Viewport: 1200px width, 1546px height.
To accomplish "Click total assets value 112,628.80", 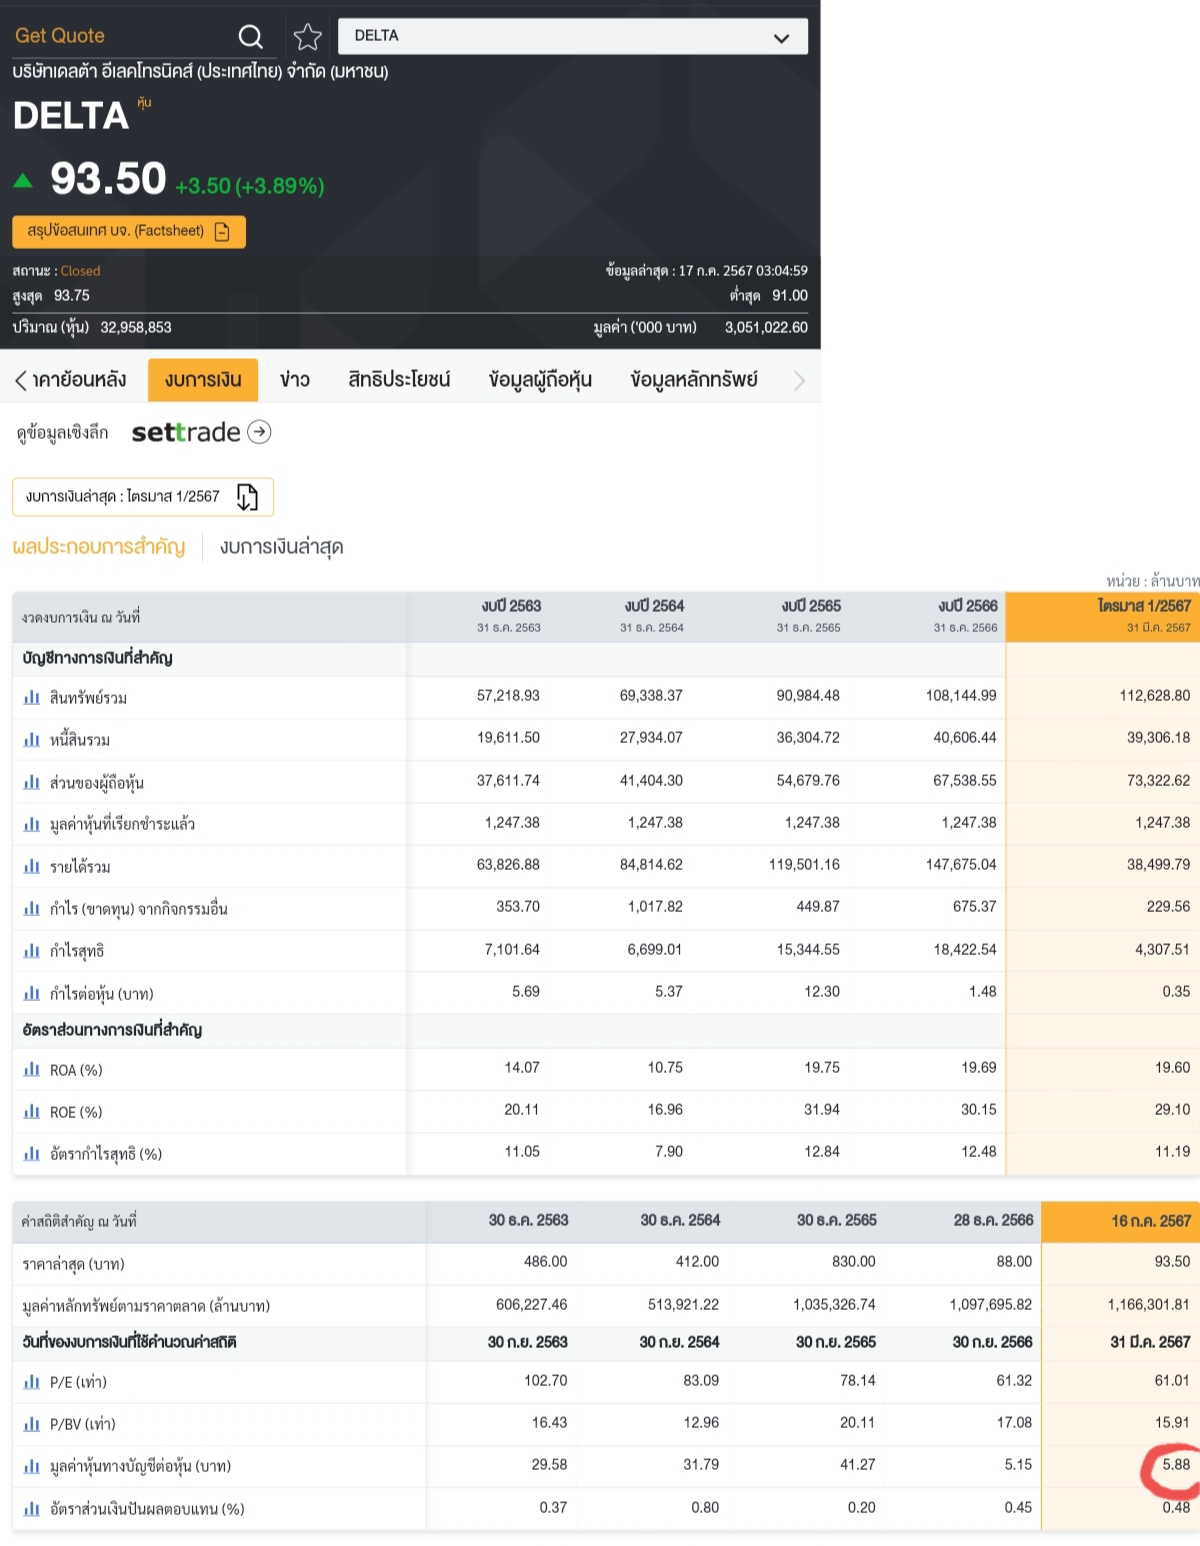I will coord(1154,696).
